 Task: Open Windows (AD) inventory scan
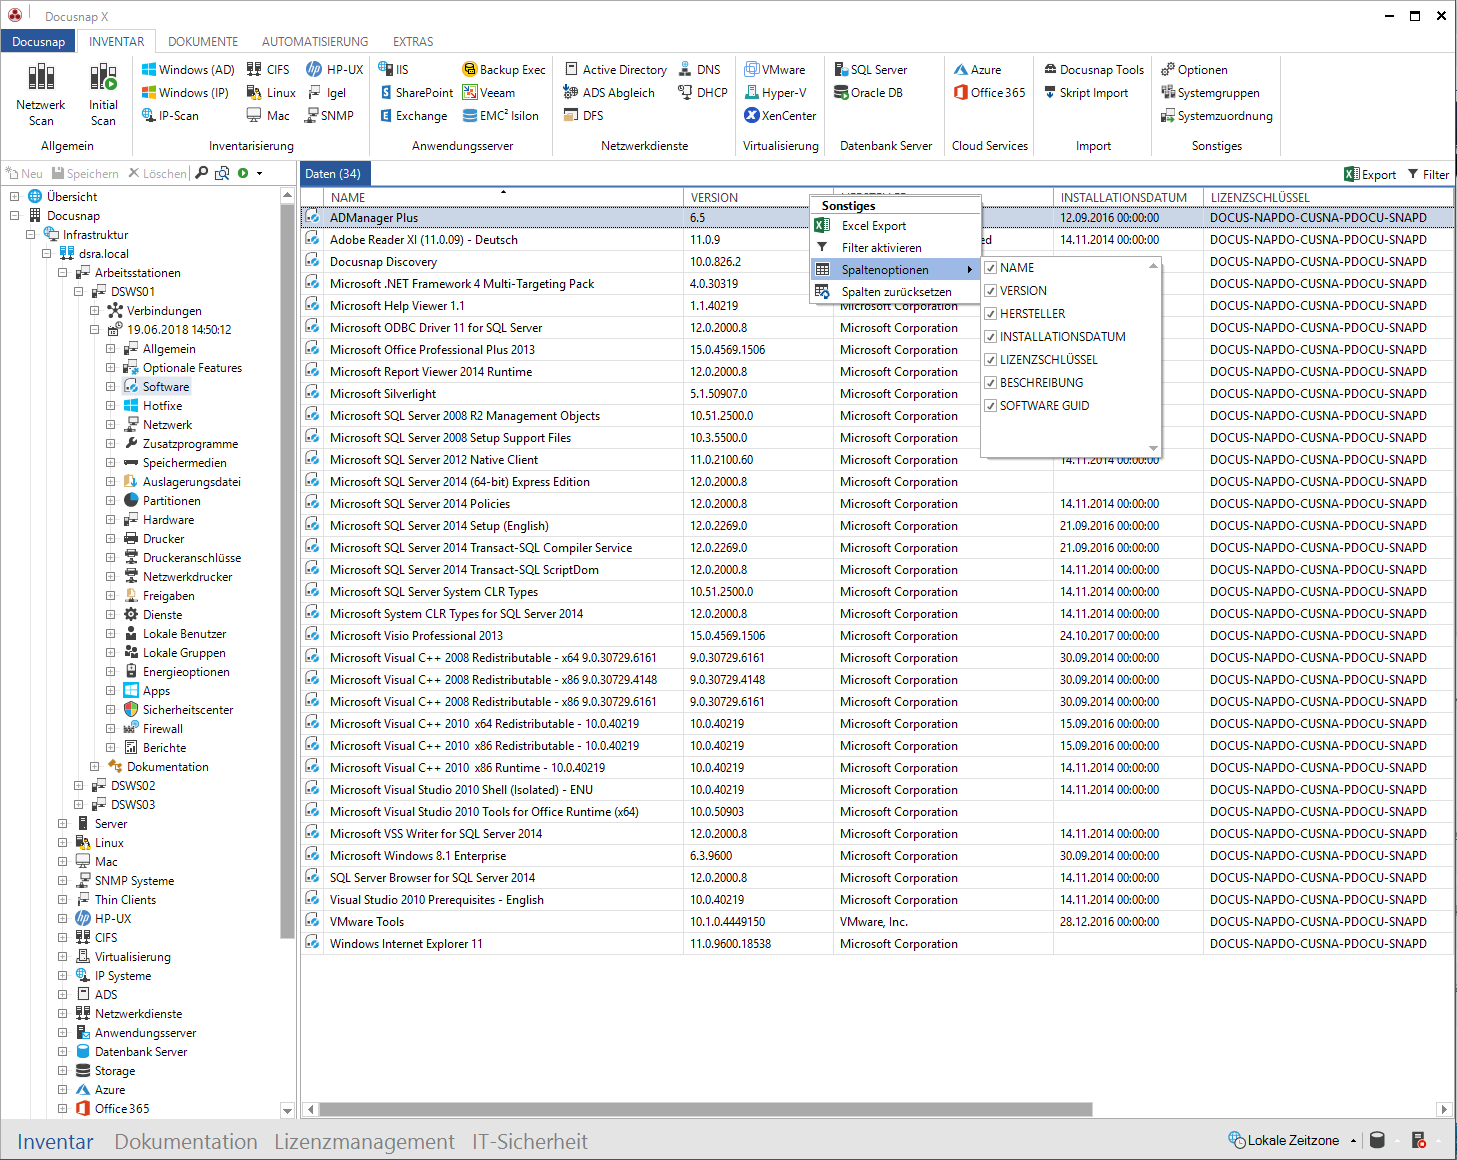point(187,70)
